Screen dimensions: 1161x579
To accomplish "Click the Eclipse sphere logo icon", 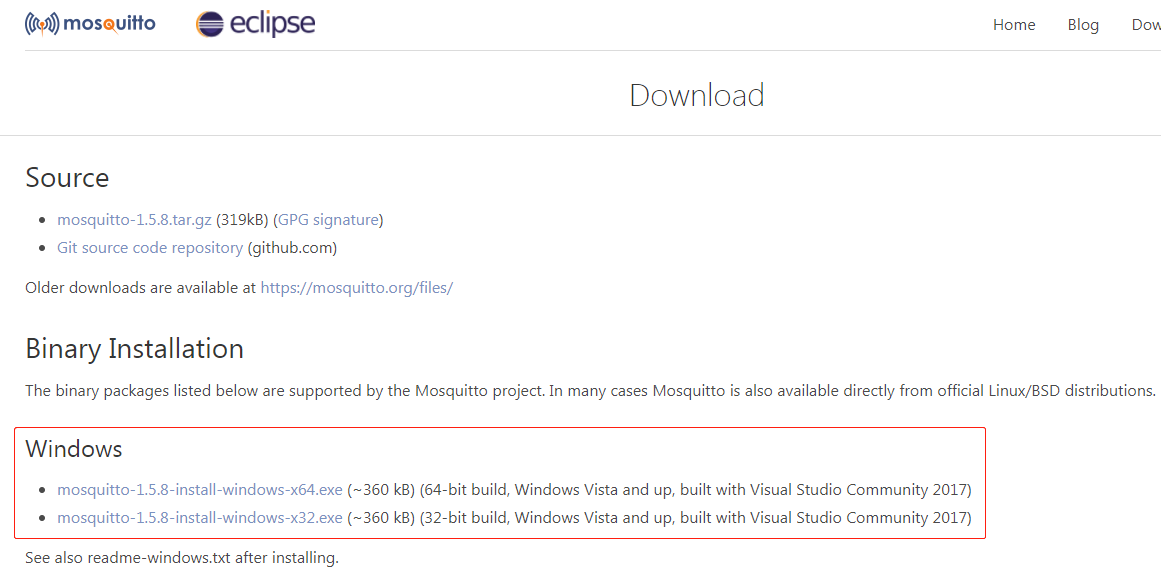I will pos(210,24).
